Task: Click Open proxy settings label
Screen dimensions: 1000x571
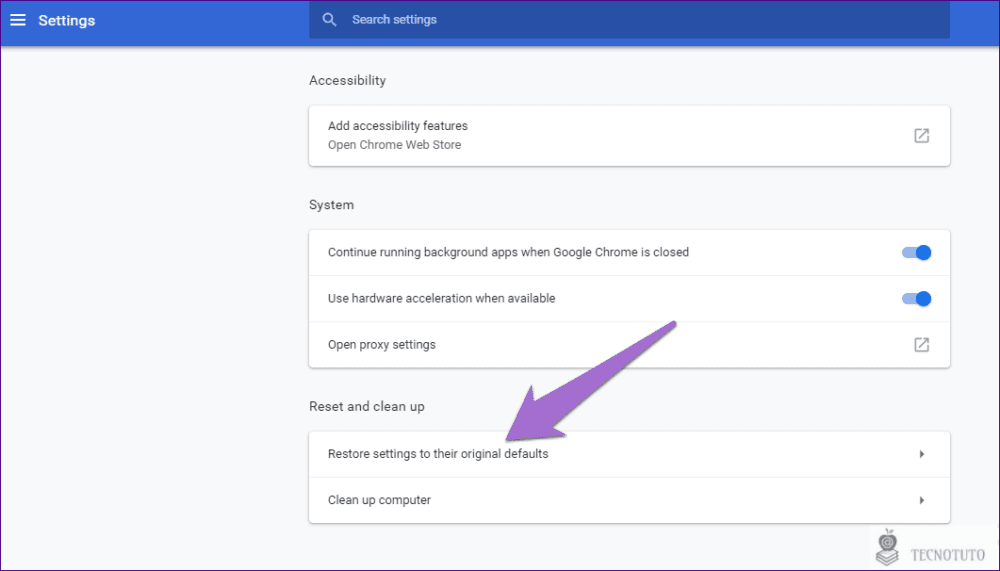Action: (x=381, y=345)
